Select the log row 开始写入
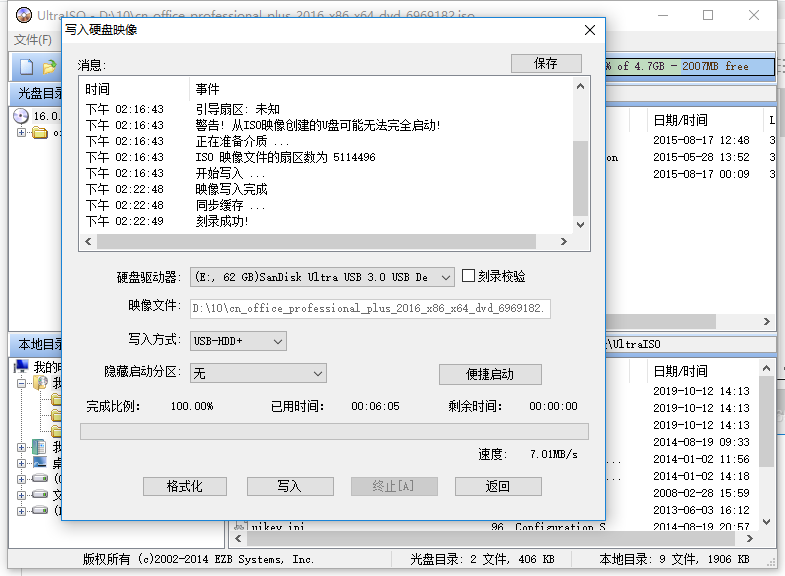The height and width of the screenshot is (576, 785). coord(325,173)
